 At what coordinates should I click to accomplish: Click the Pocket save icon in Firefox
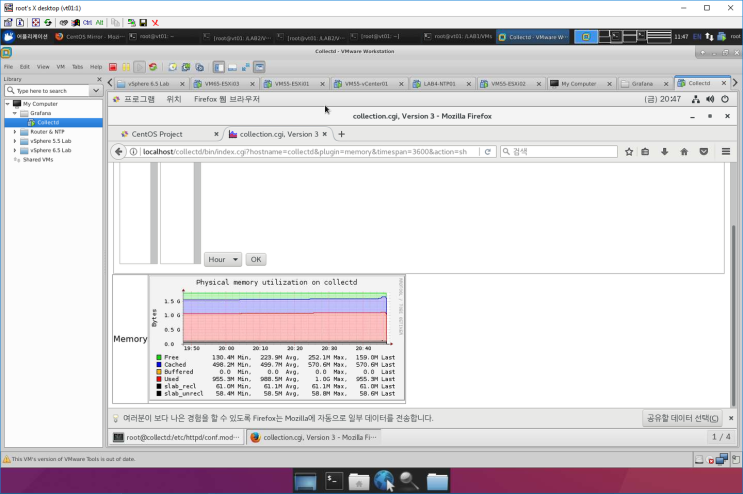[x=704, y=152]
